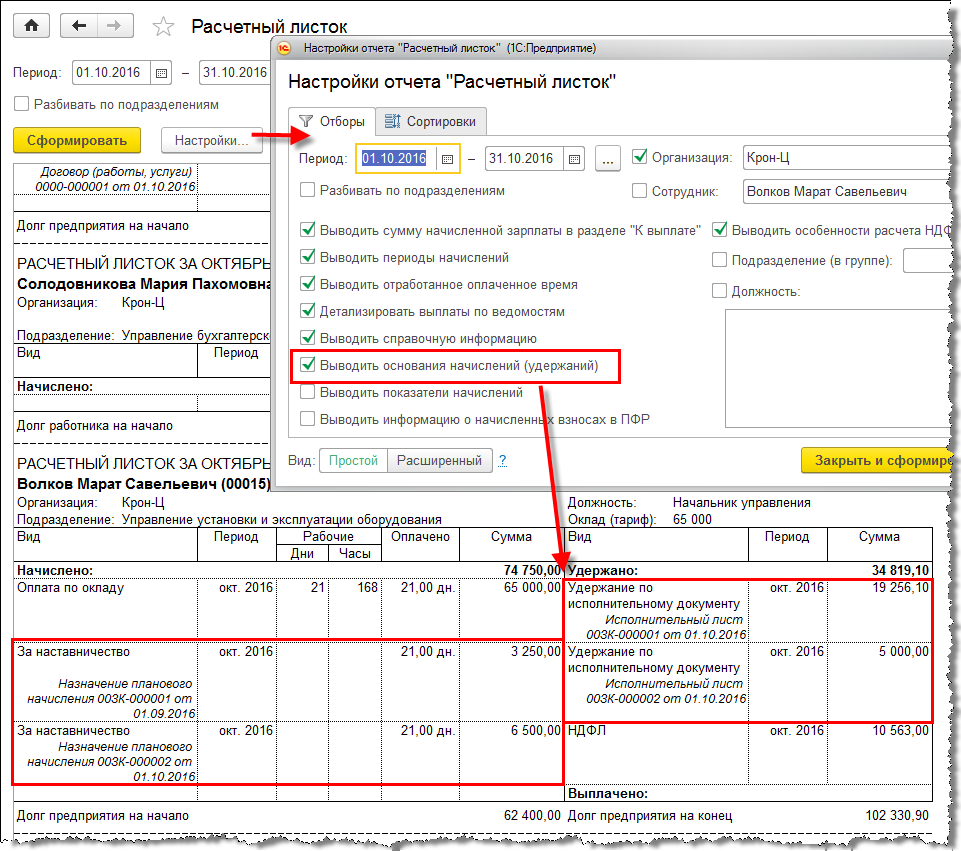
Task: Toggle Разбивать по подразделениям in settings dialog
Action: coord(308,190)
